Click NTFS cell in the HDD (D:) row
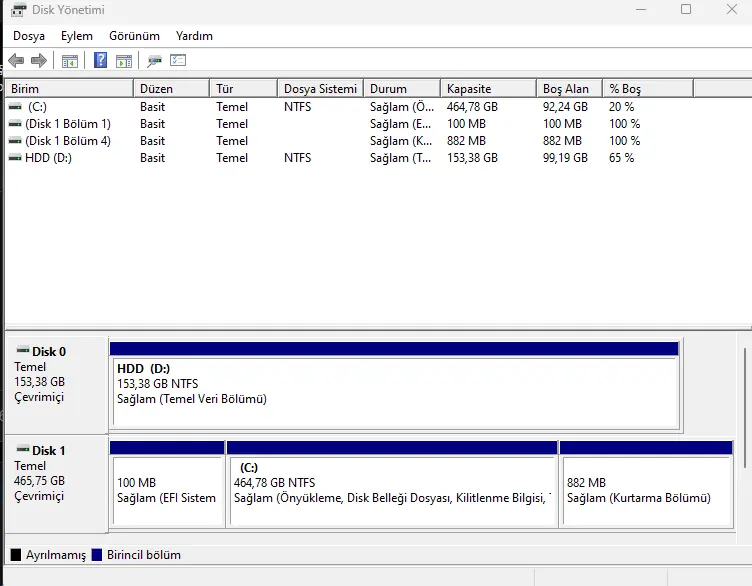 [x=297, y=158]
